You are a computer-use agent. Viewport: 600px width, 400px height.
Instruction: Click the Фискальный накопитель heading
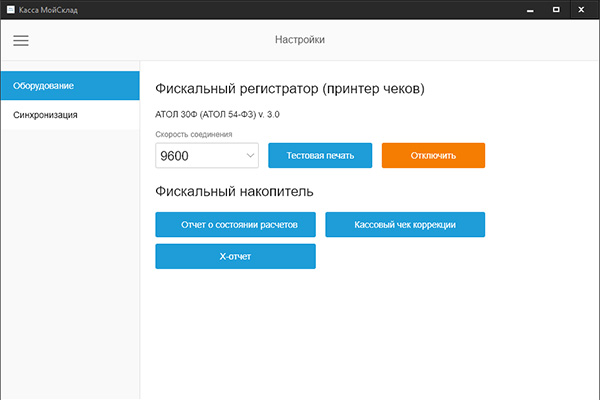click(x=234, y=191)
